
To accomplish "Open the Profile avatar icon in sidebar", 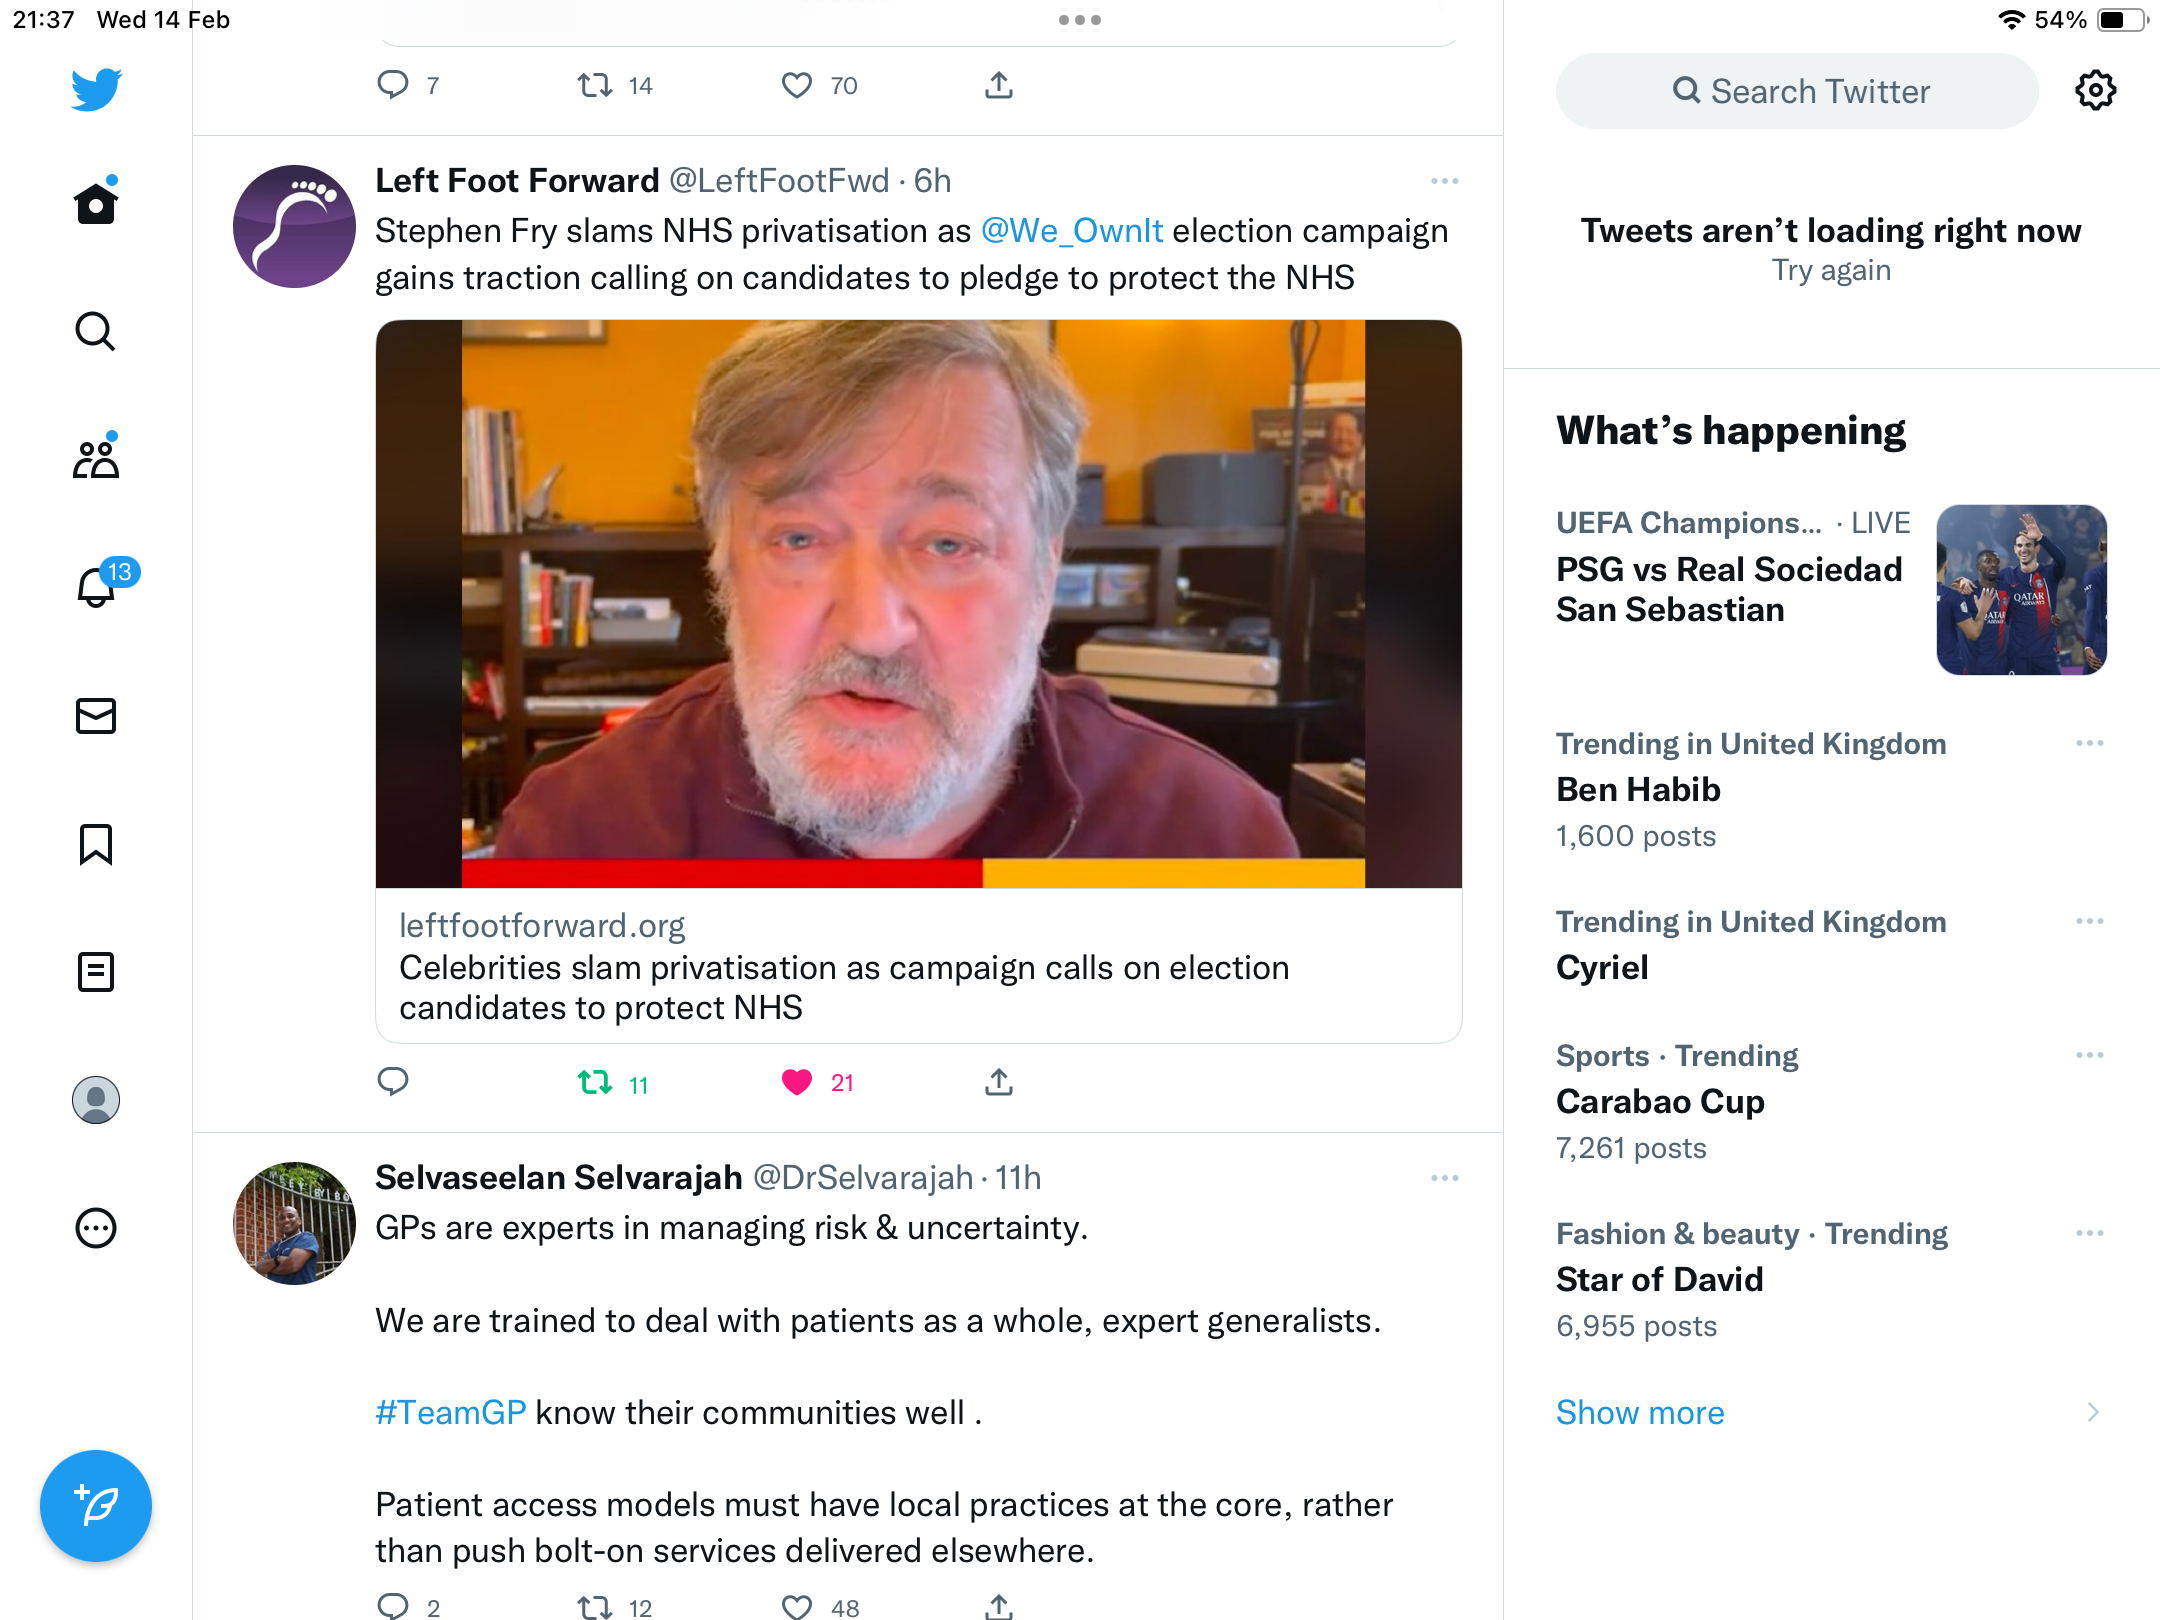I will 96,1100.
